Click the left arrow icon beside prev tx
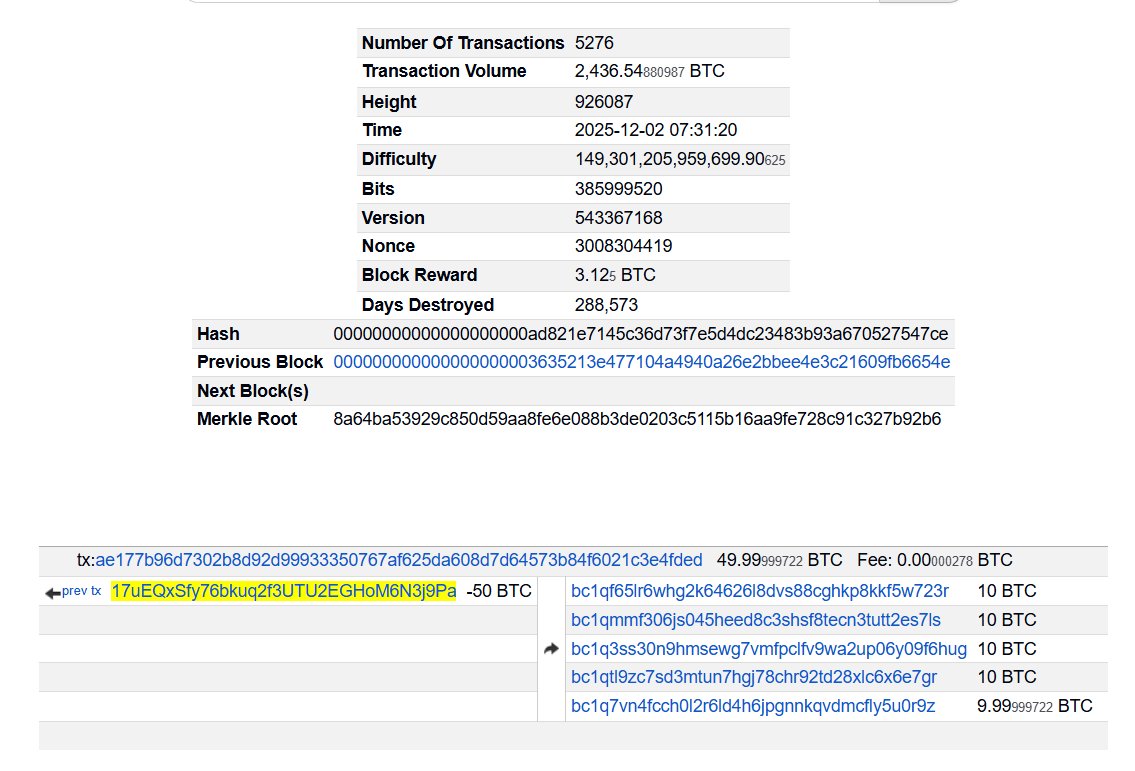Image resolution: width=1135 pixels, height=771 pixels. coord(52,593)
